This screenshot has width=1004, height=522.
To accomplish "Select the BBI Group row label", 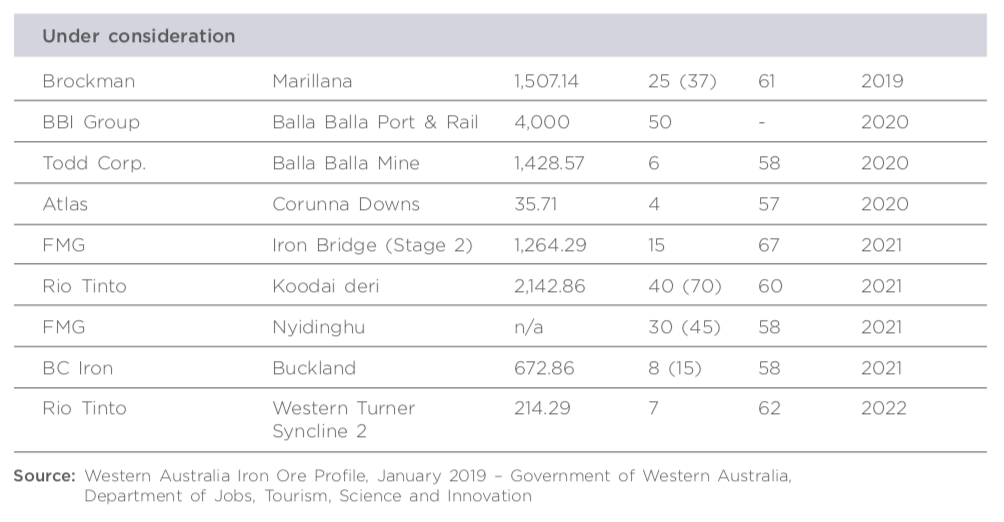I will click(91, 122).
